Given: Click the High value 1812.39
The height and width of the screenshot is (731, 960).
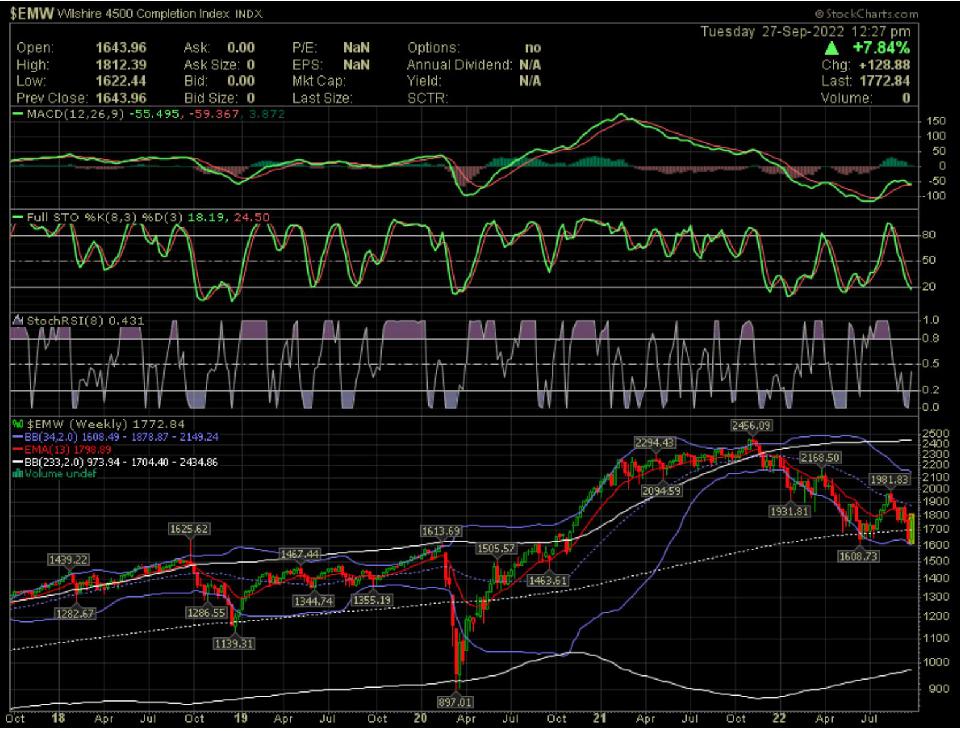Looking at the screenshot, I should (x=121, y=64).
